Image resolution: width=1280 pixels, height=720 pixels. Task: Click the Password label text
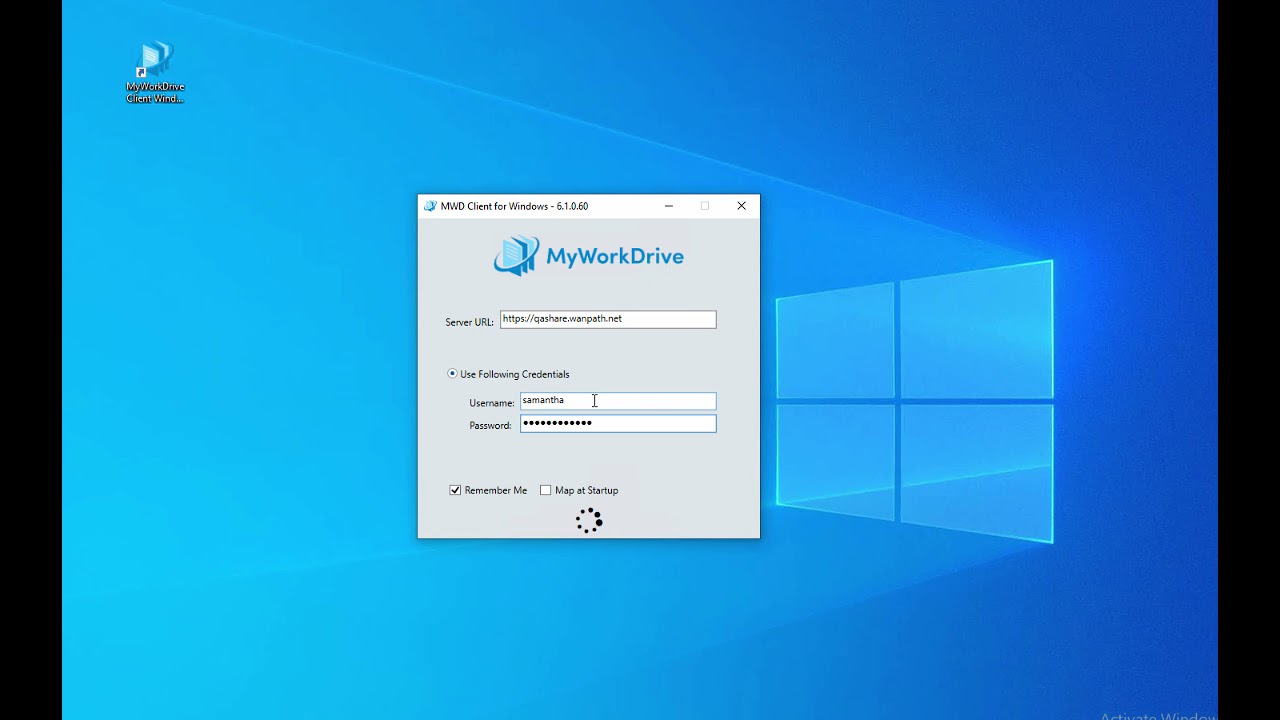(x=490, y=426)
